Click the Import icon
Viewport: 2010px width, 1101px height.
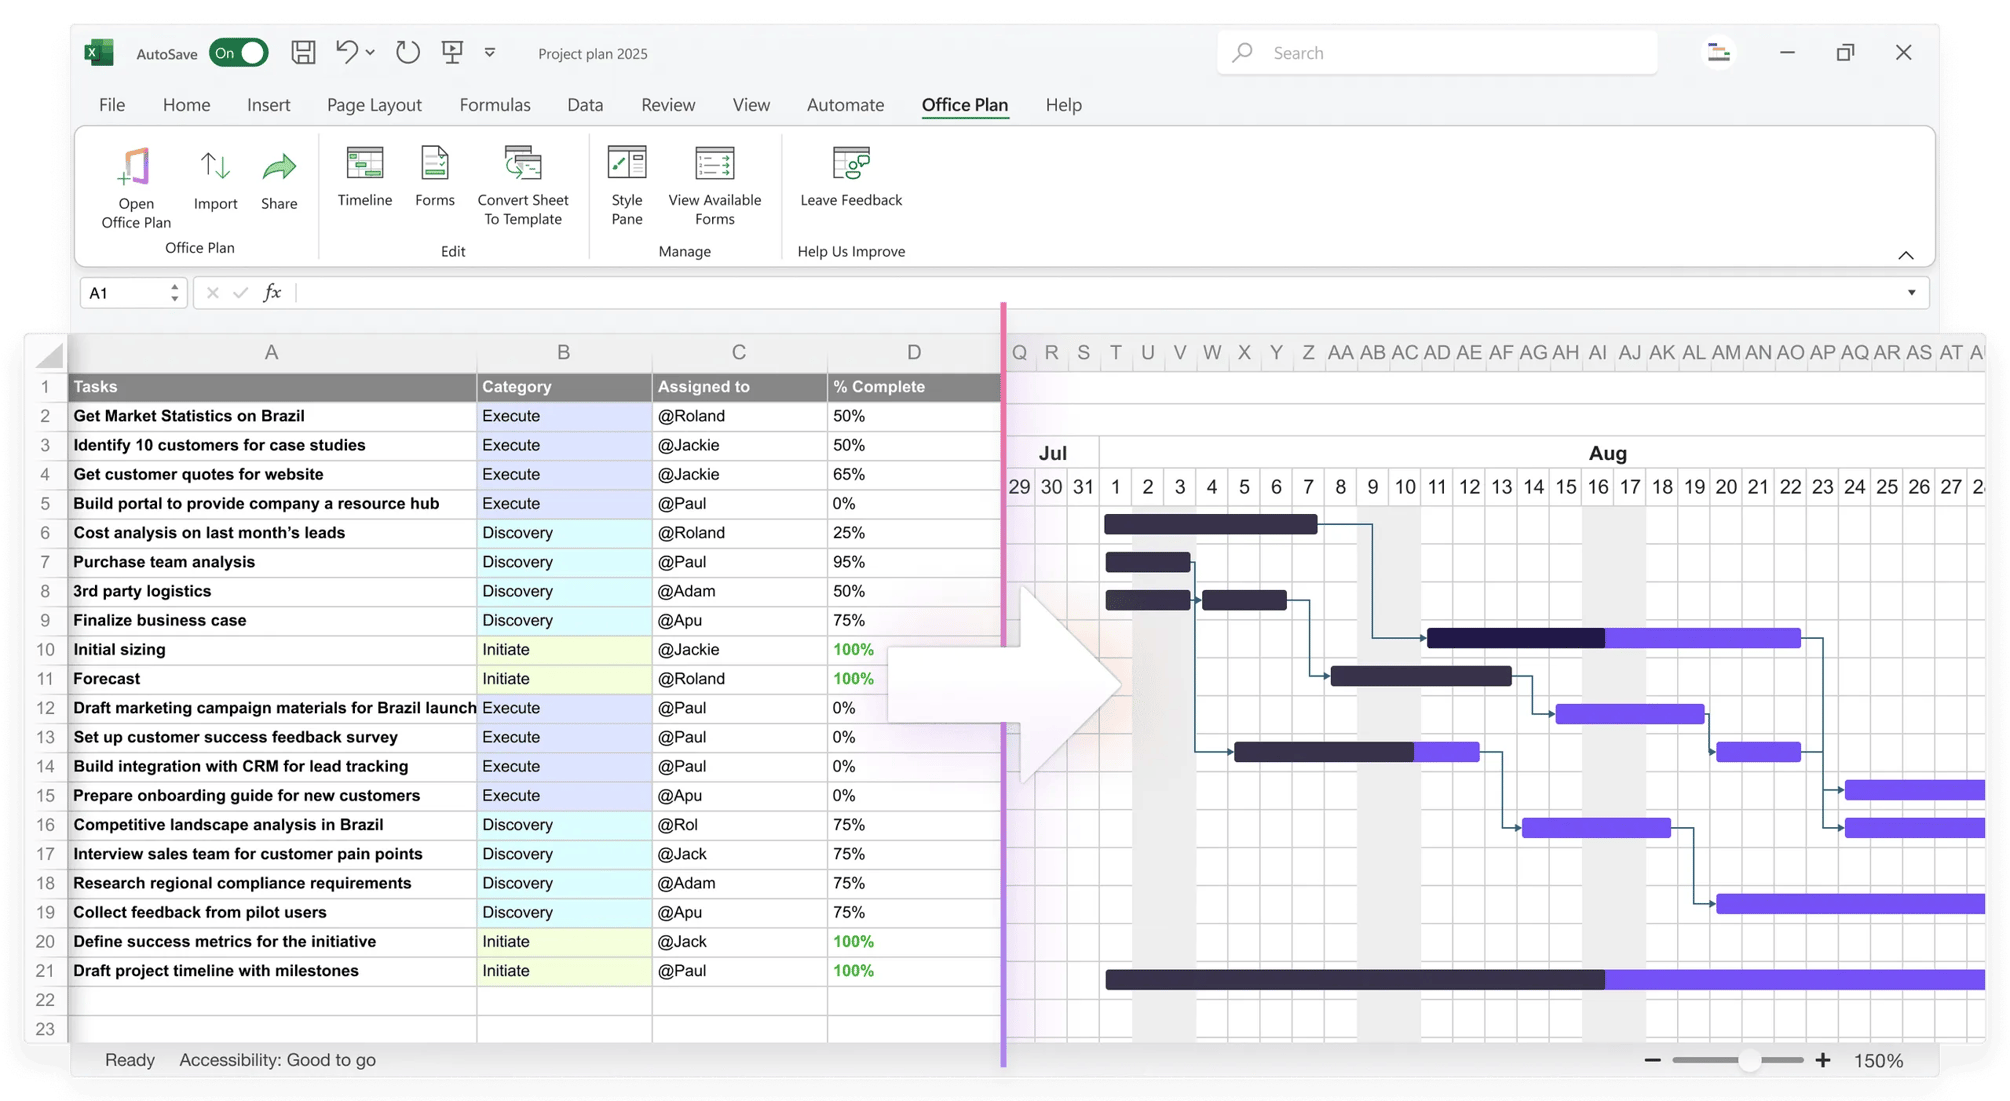(214, 182)
